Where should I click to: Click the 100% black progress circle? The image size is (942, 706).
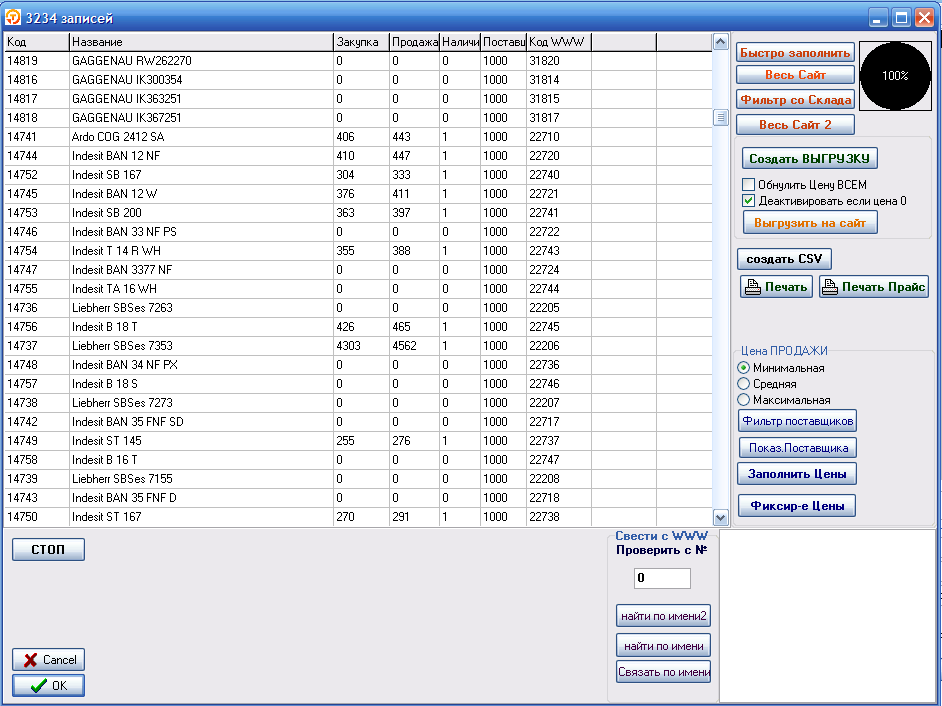(x=895, y=76)
